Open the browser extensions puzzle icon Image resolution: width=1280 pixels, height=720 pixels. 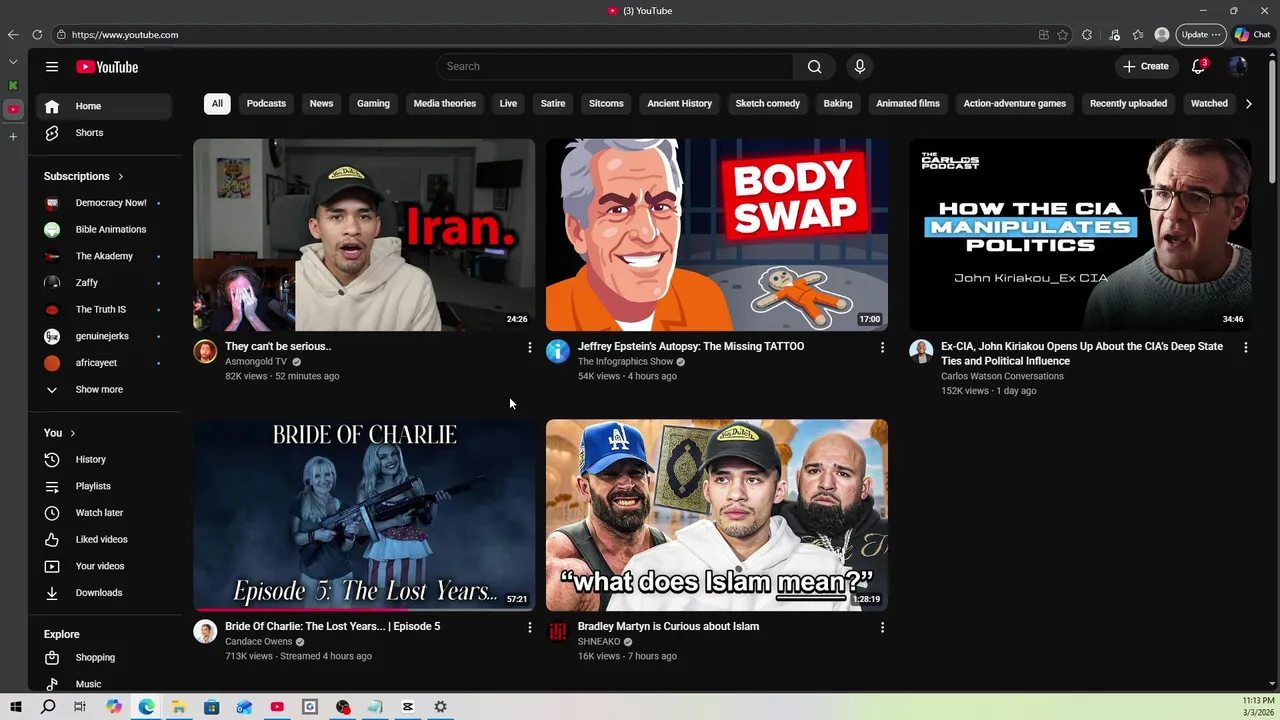click(1087, 35)
